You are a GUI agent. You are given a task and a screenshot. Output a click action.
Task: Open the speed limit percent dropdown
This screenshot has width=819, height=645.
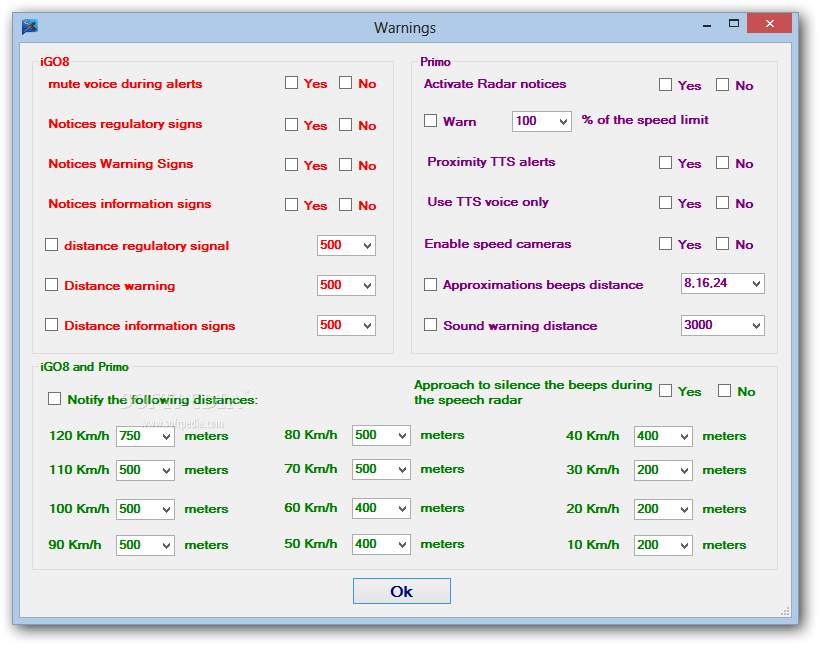[x=542, y=121]
